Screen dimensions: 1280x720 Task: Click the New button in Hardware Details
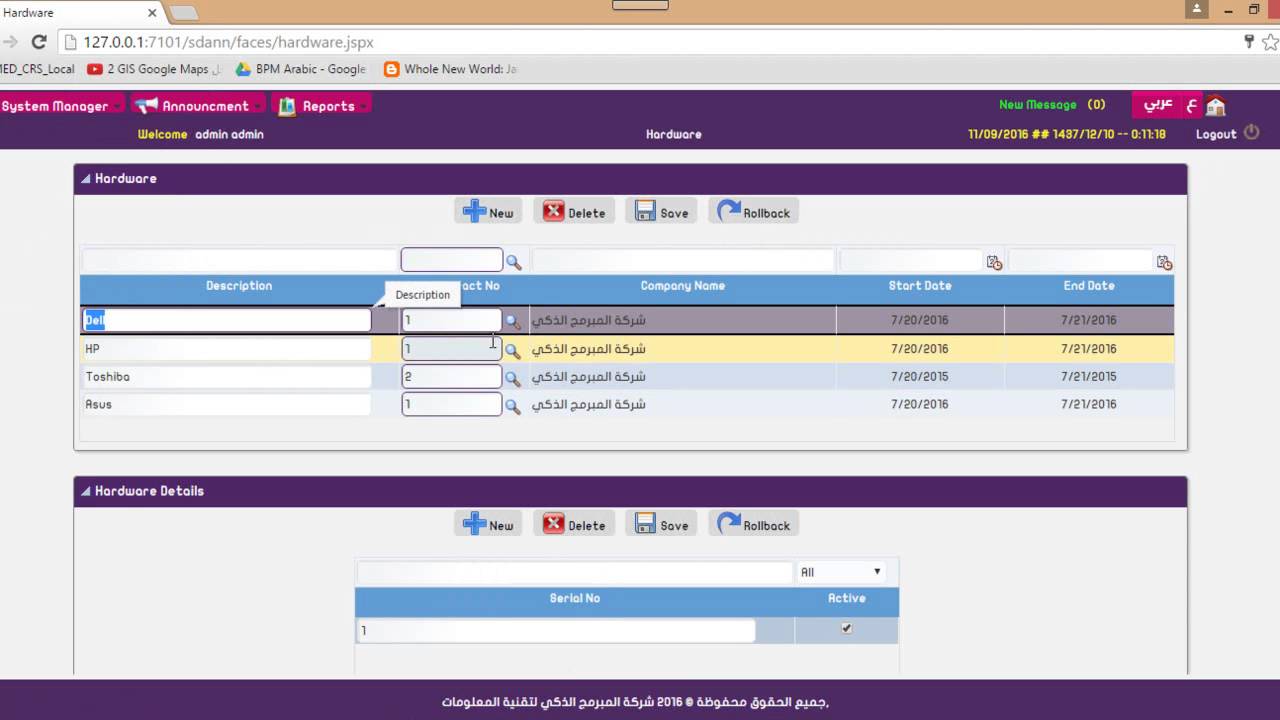488,525
